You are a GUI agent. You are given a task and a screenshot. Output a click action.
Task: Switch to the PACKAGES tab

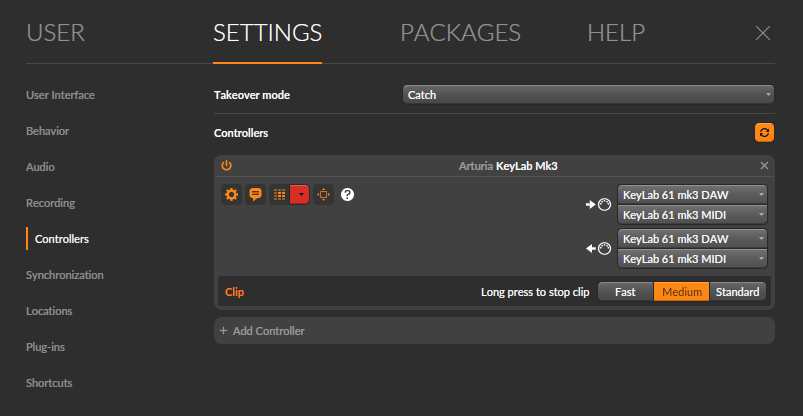460,33
